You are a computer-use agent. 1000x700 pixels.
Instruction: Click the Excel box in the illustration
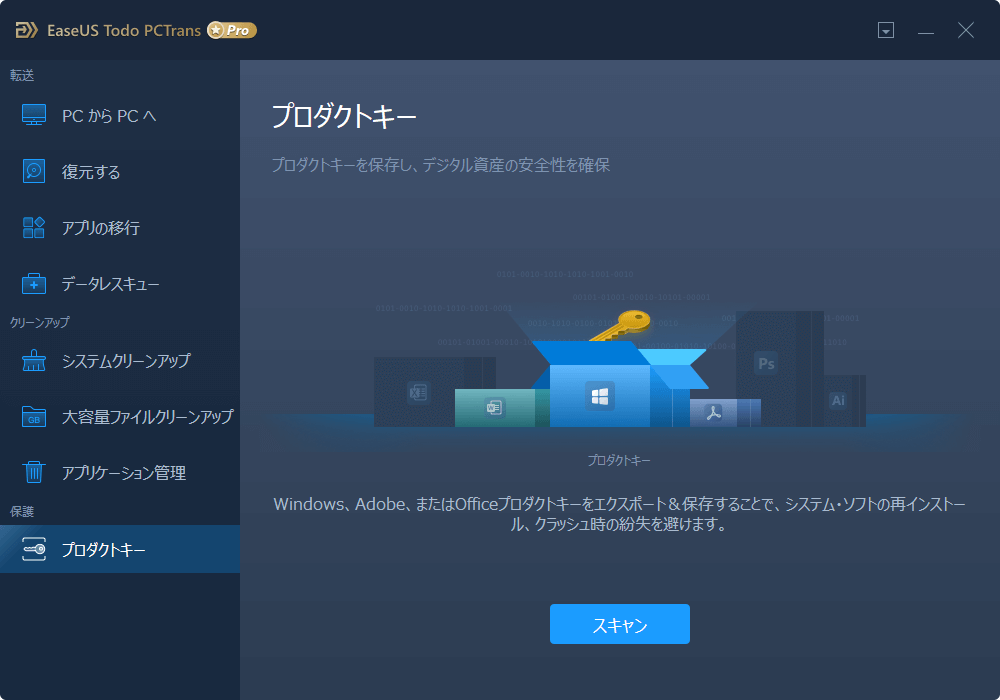(x=418, y=392)
